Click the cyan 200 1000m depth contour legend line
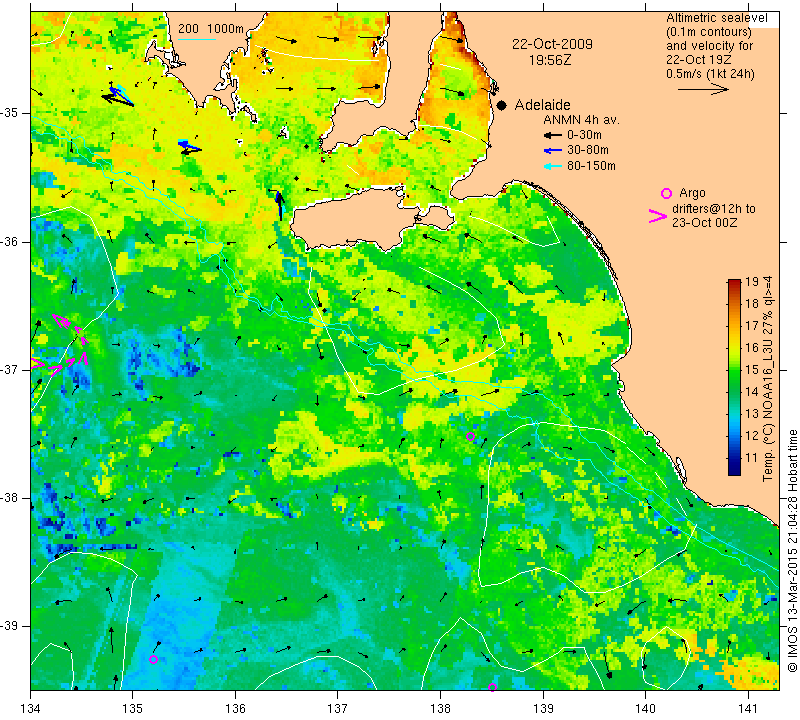800x720 pixels. coord(197,39)
